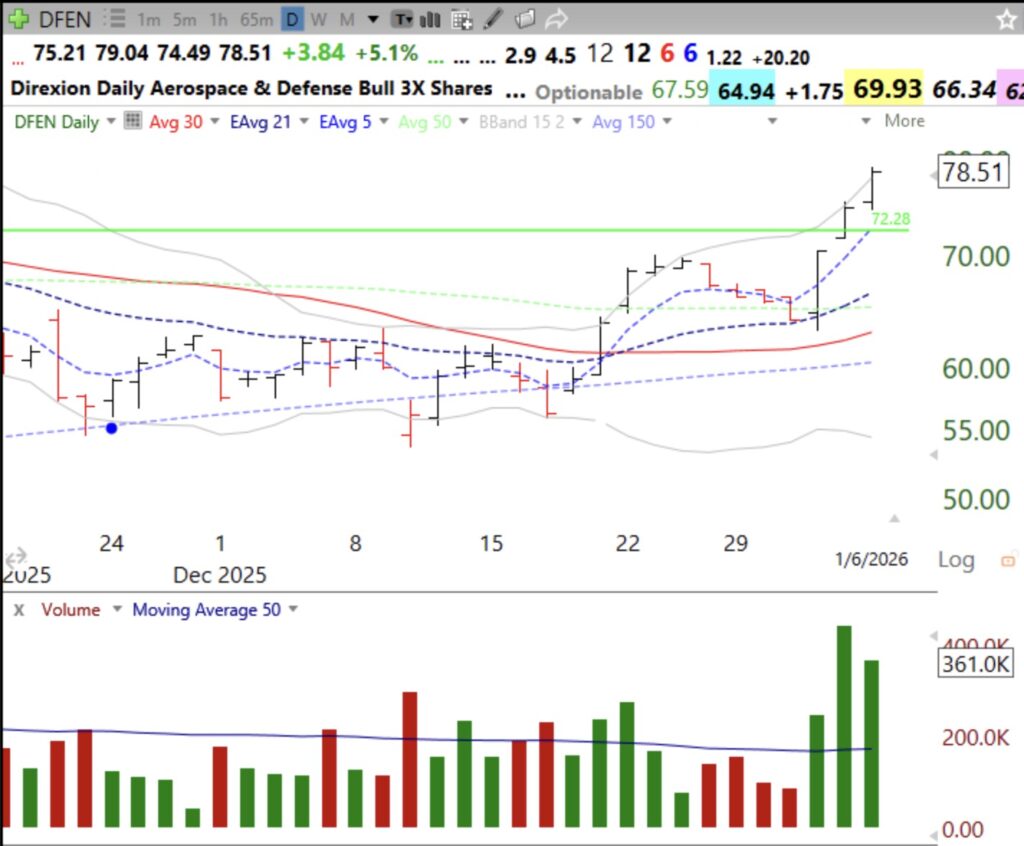Click the orange icon beside Log
Screen dimensions: 1024x846
pos(1009,561)
